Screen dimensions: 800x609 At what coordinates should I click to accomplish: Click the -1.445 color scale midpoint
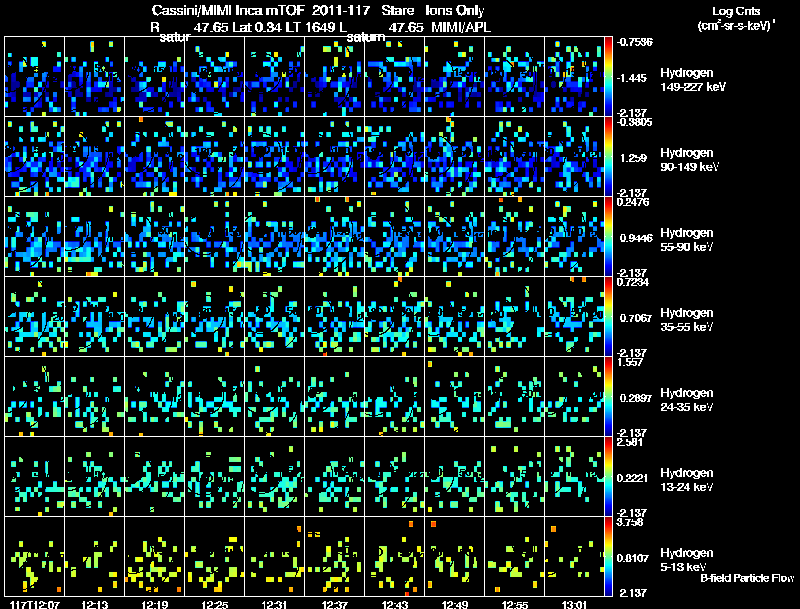coord(632,78)
